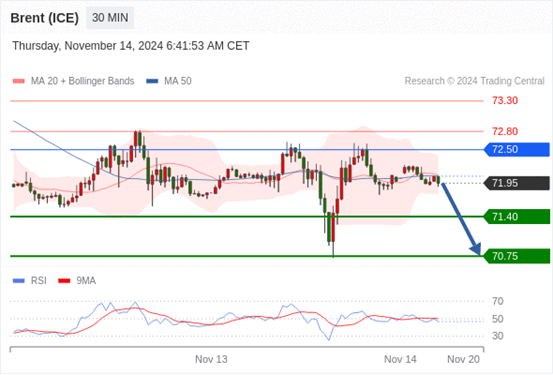Click the RSI 70 level label

click(x=498, y=301)
